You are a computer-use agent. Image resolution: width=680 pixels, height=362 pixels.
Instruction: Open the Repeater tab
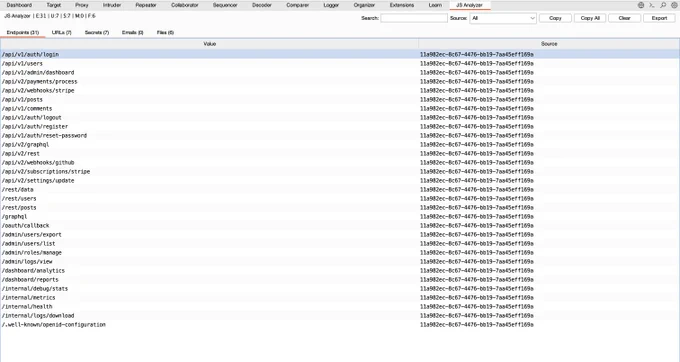[146, 5]
